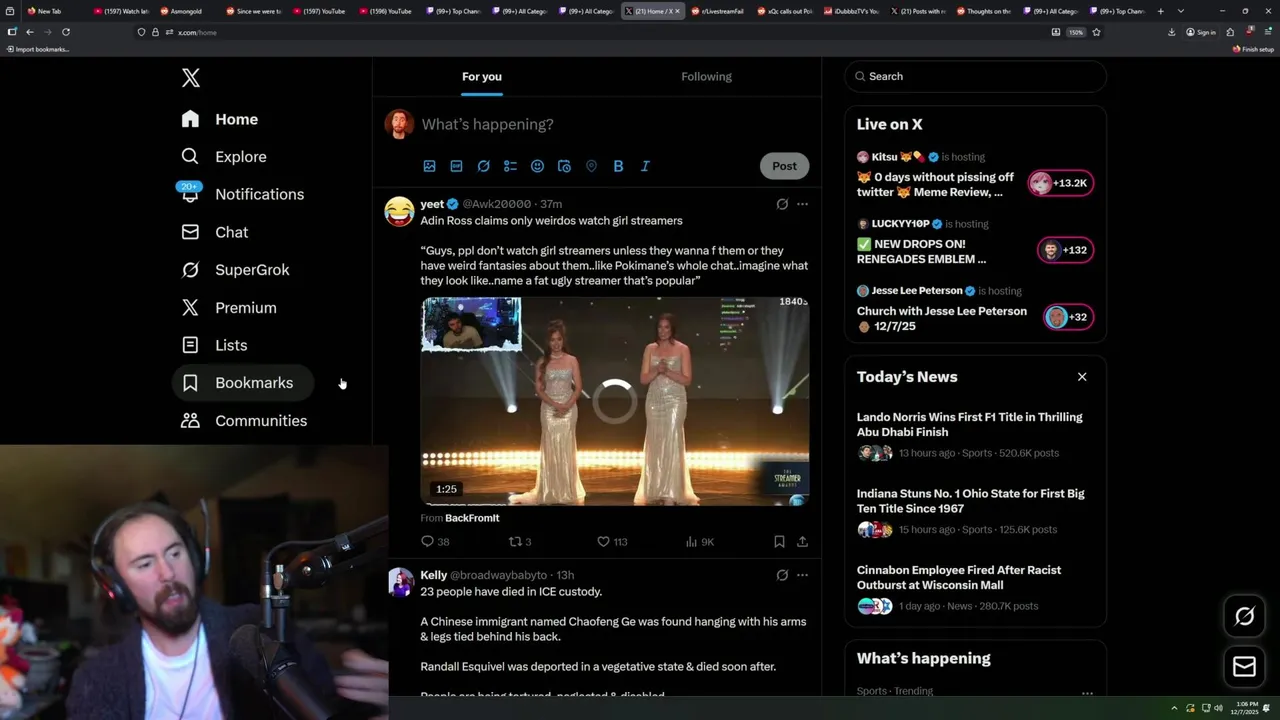Open @Awk20000 handle link
This screenshot has width=1280, height=720.
coord(496,204)
